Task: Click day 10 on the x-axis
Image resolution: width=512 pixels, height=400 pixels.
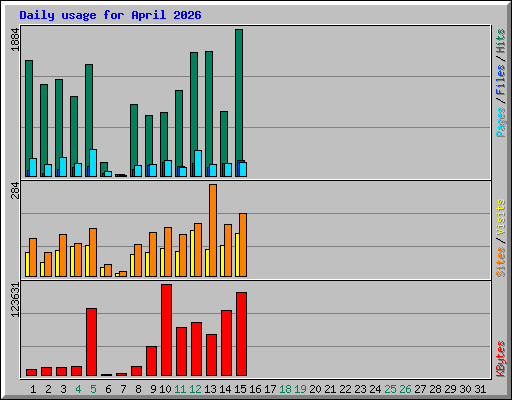Action: coord(165,389)
